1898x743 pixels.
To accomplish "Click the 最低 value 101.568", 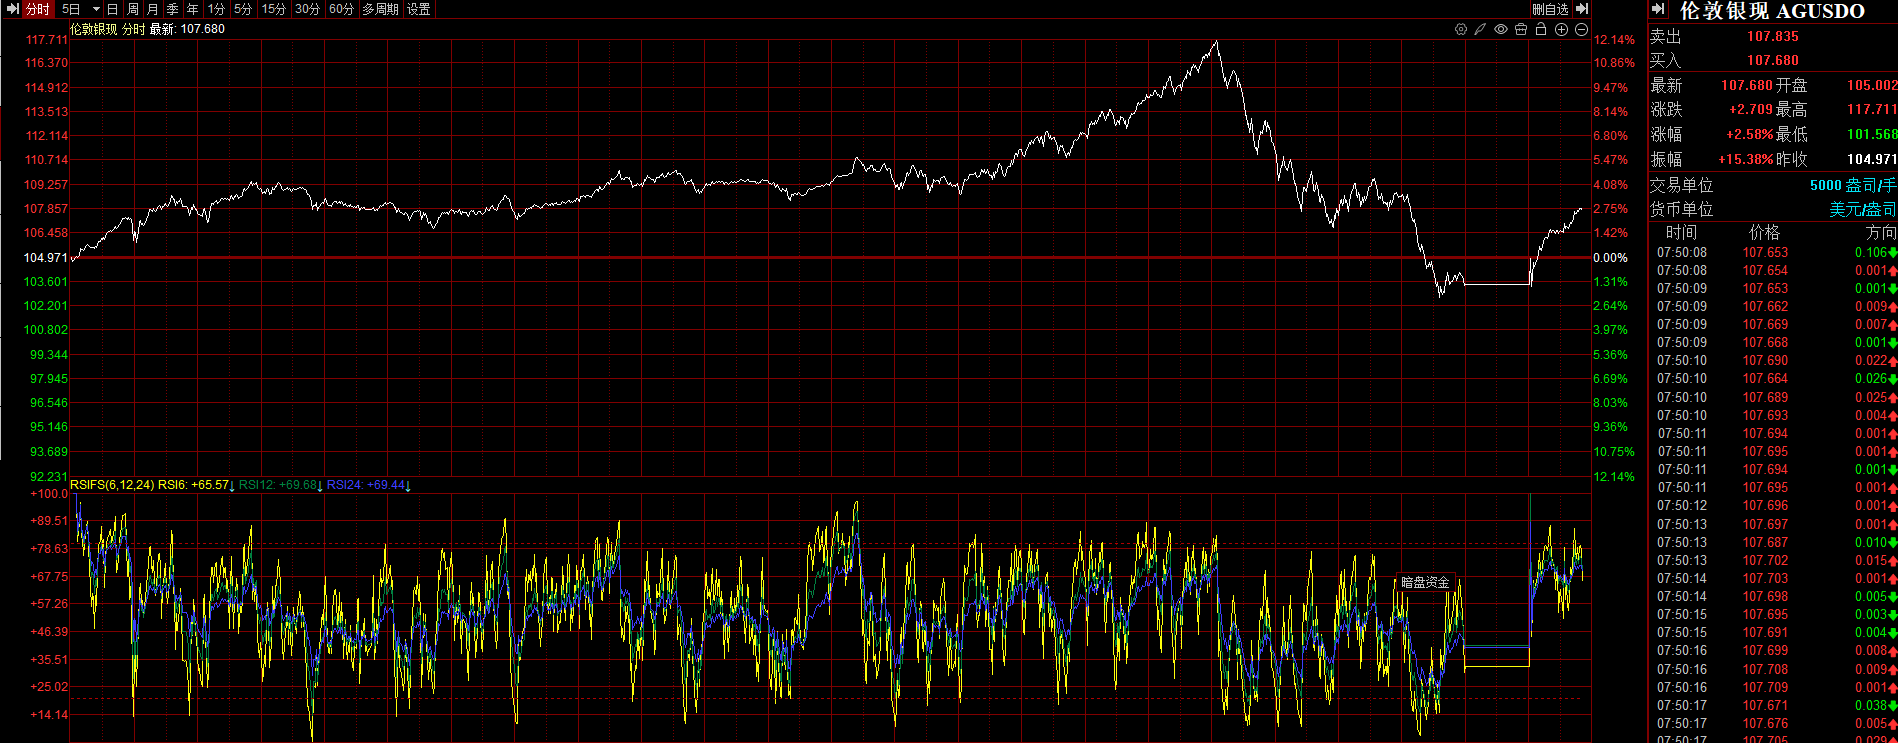I will pyautogui.click(x=1872, y=134).
